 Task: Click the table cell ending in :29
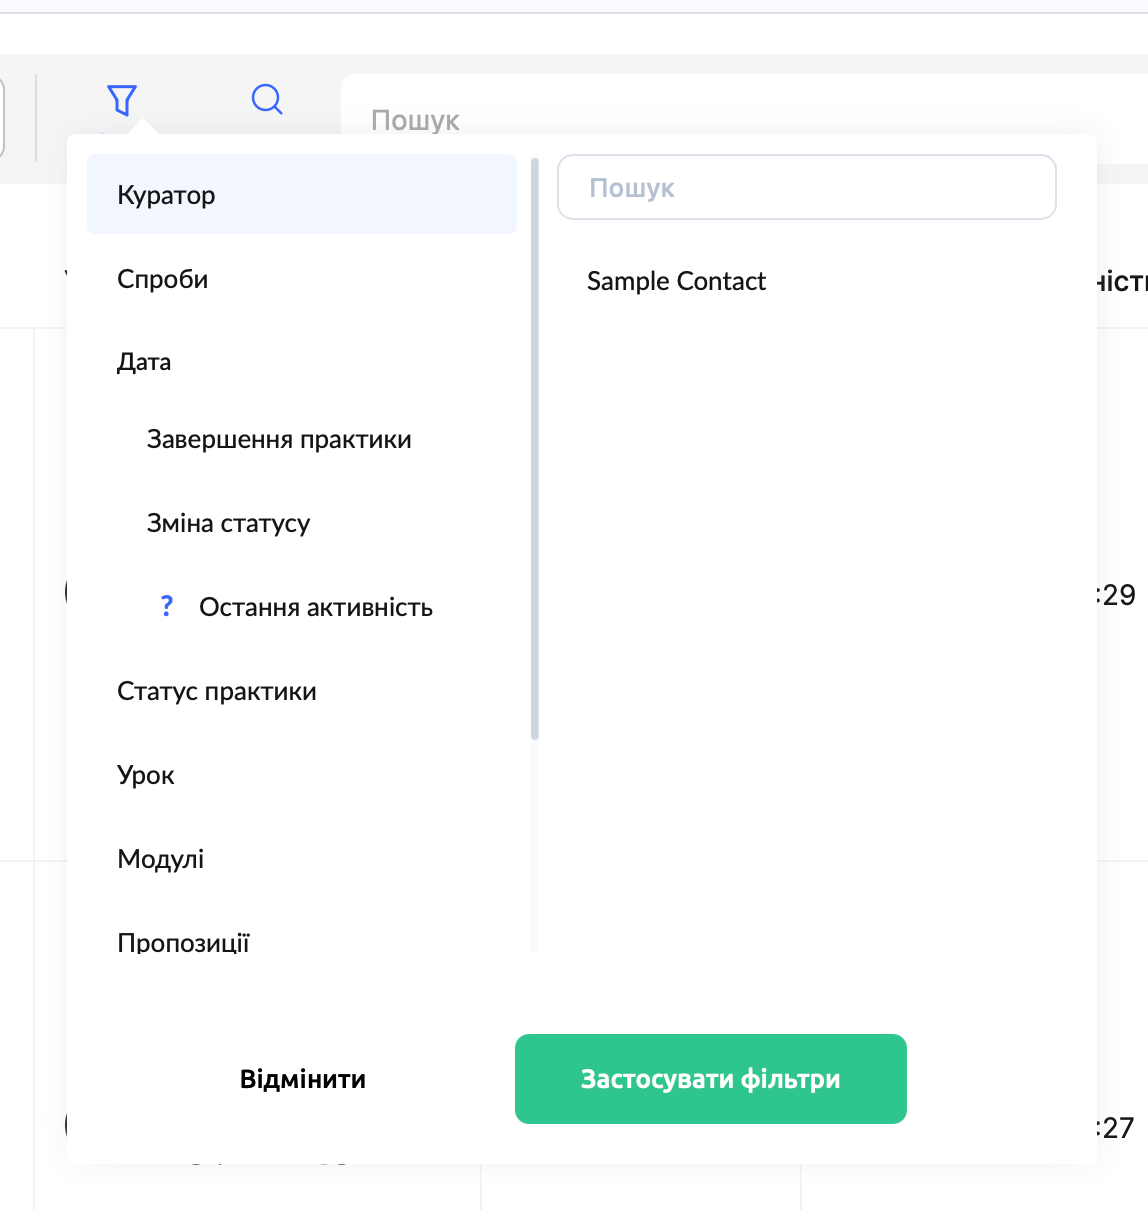click(x=1118, y=595)
